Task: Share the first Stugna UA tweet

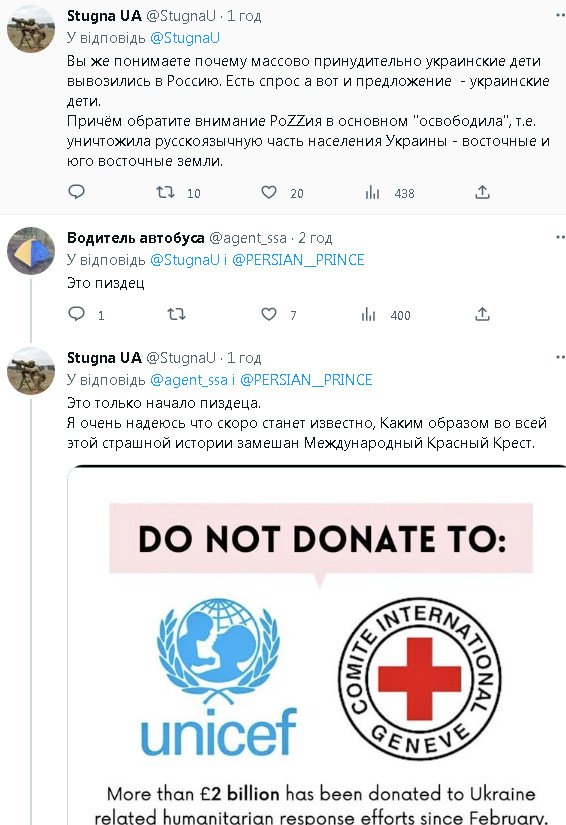Action: tap(482, 192)
